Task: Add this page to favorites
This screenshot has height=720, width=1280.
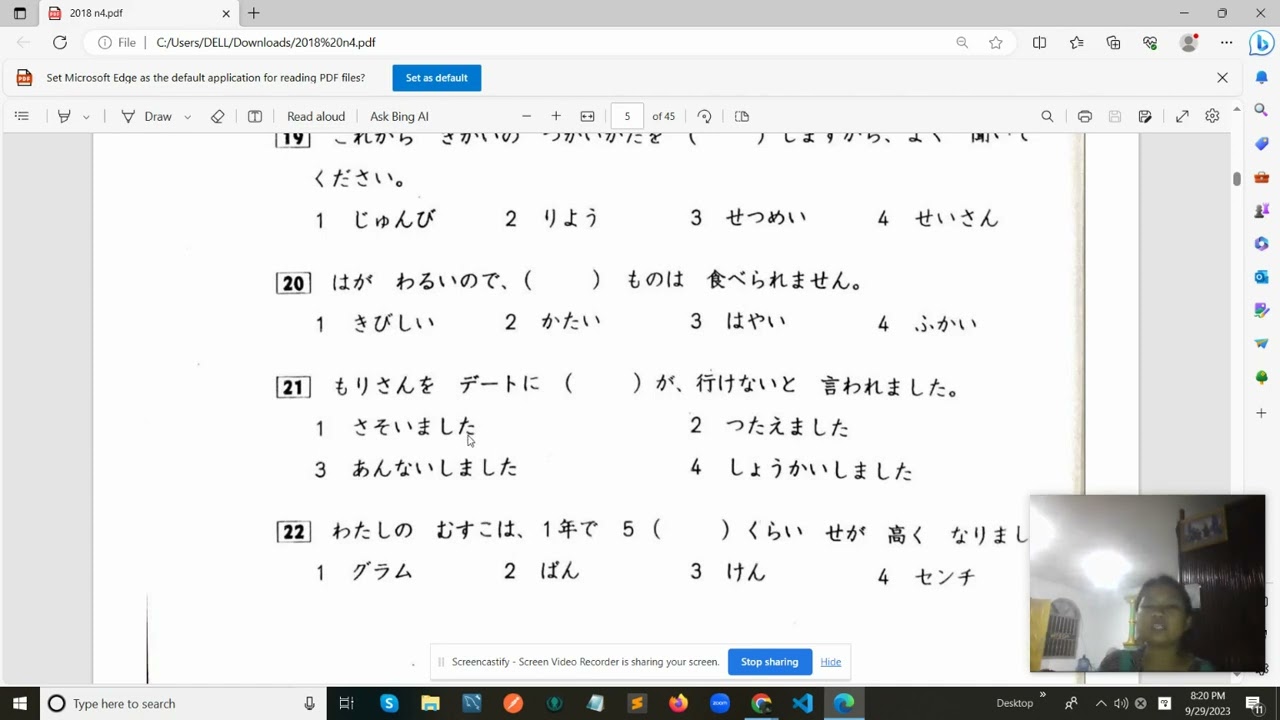Action: coord(996,43)
